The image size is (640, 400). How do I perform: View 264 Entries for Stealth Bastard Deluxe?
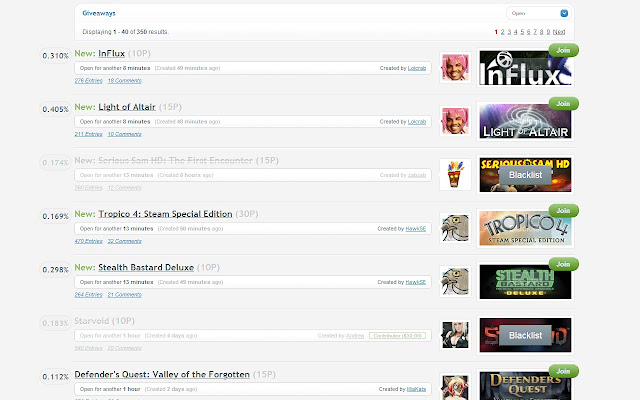point(89,294)
